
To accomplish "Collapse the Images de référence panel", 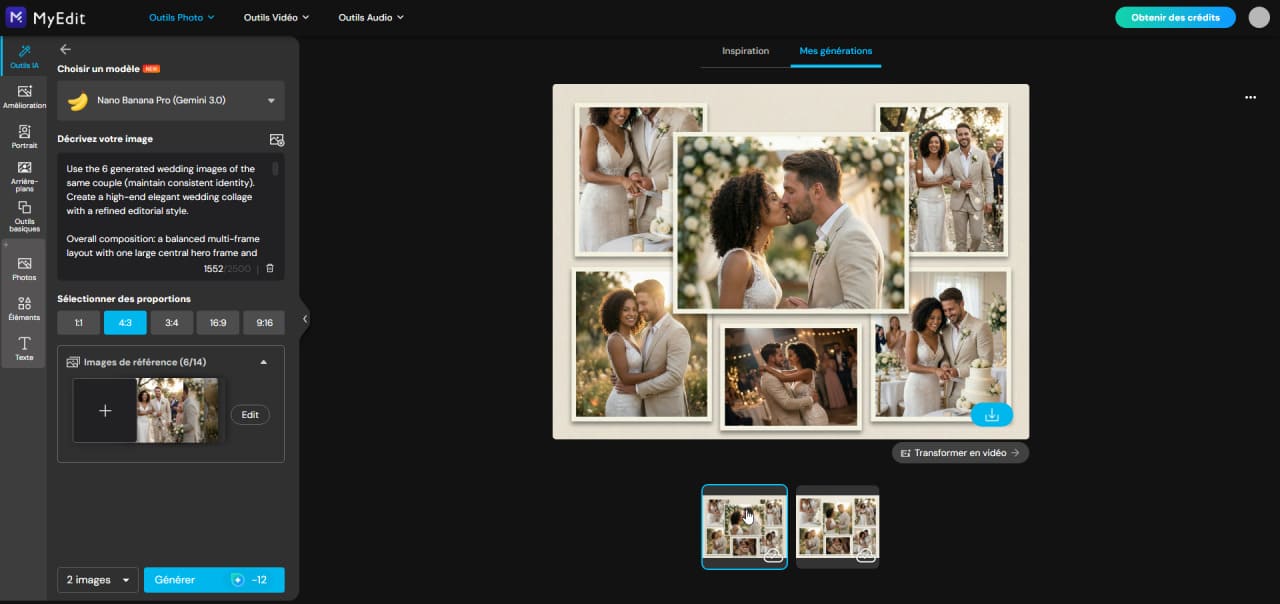I will (263, 361).
